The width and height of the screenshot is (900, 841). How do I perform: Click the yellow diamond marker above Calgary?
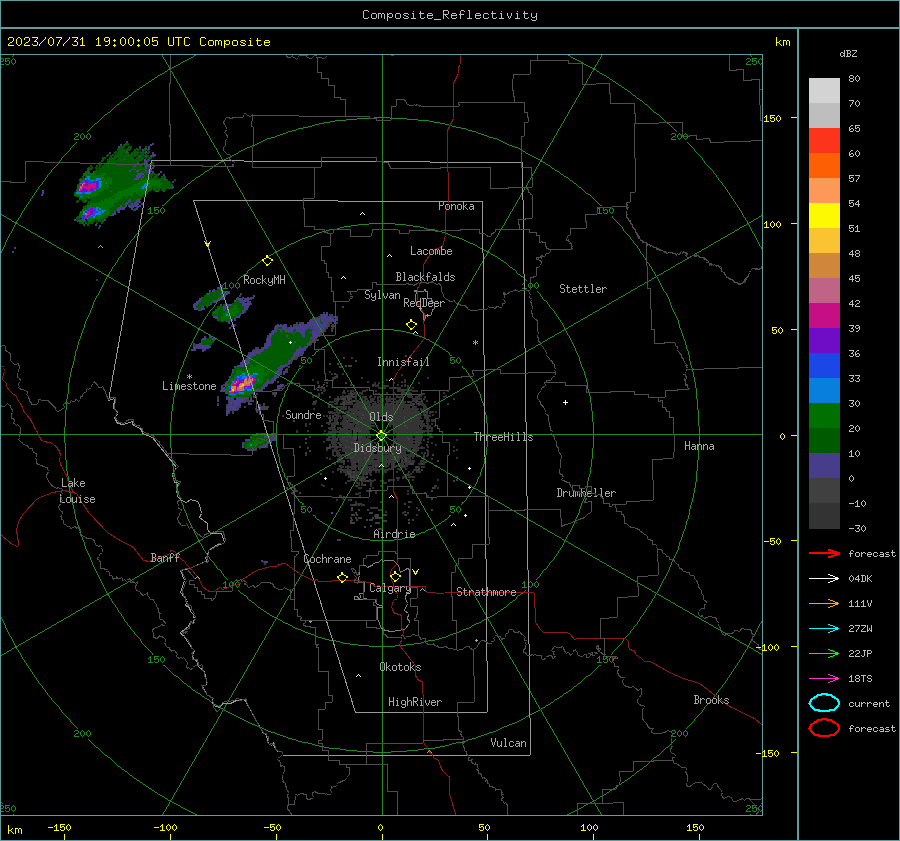click(x=395, y=576)
